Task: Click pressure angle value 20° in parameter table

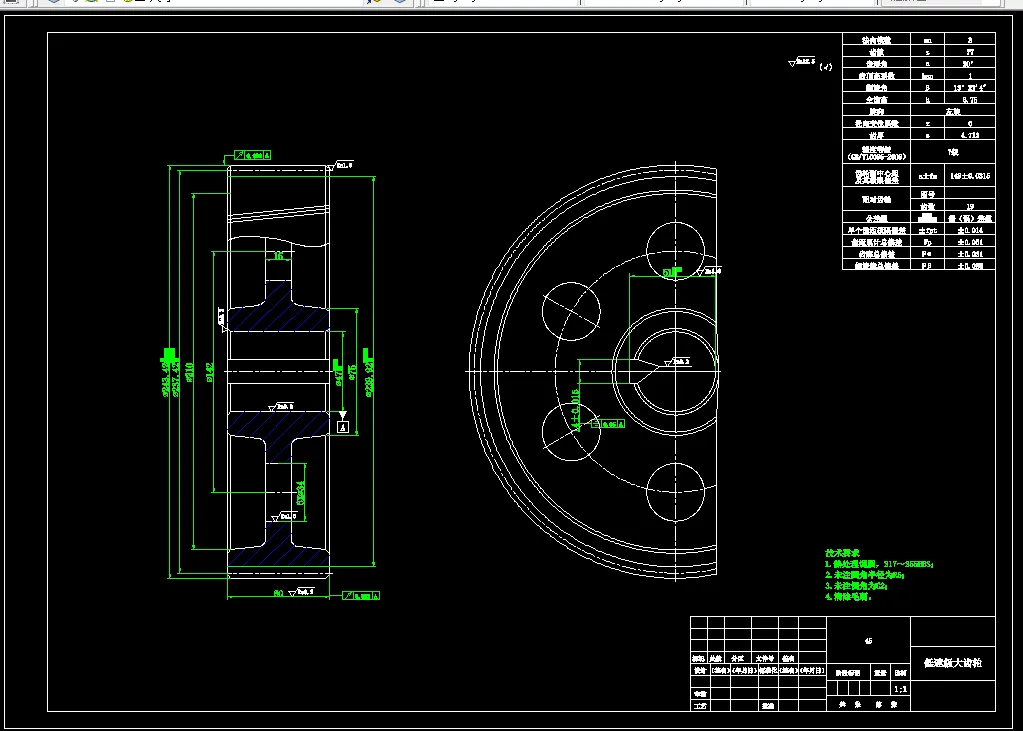Action: coord(970,64)
